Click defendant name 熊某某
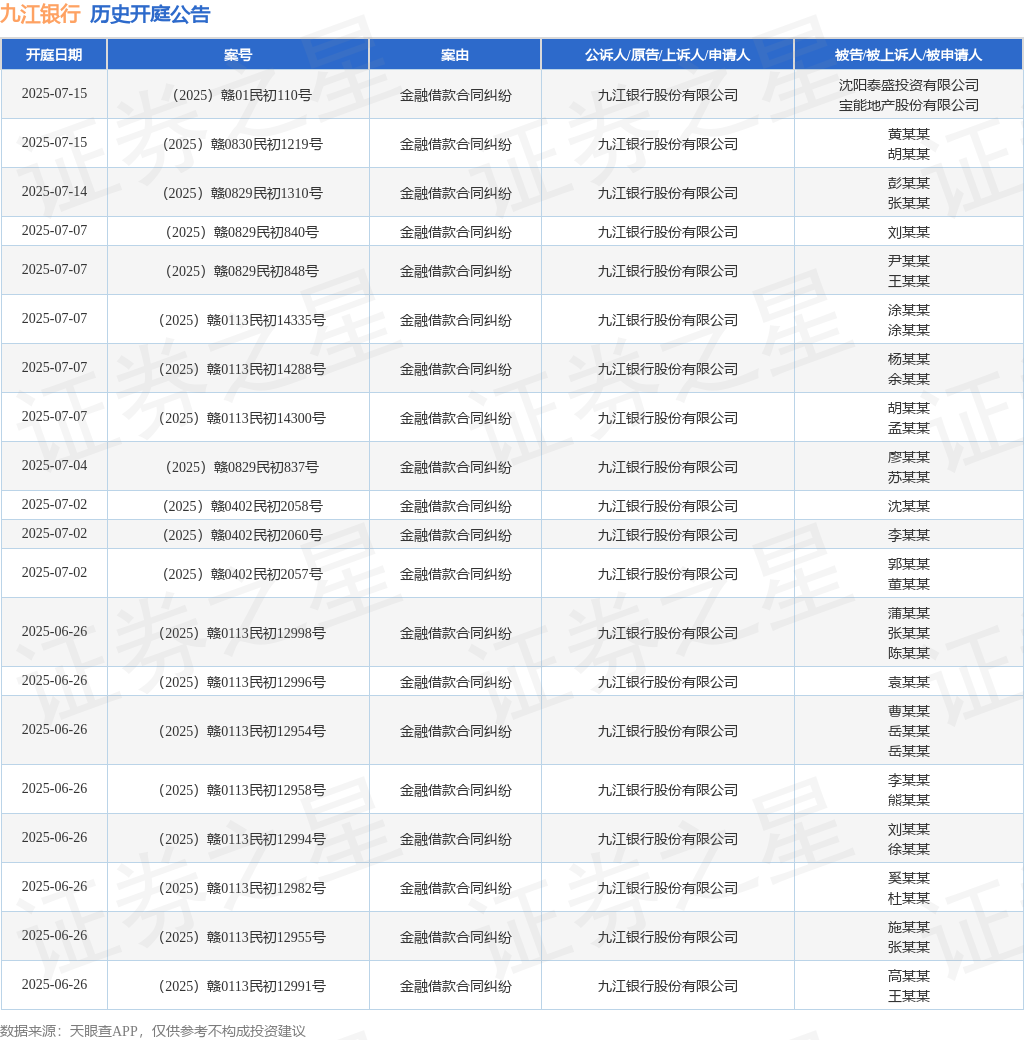This screenshot has width=1024, height=1040. point(909,801)
